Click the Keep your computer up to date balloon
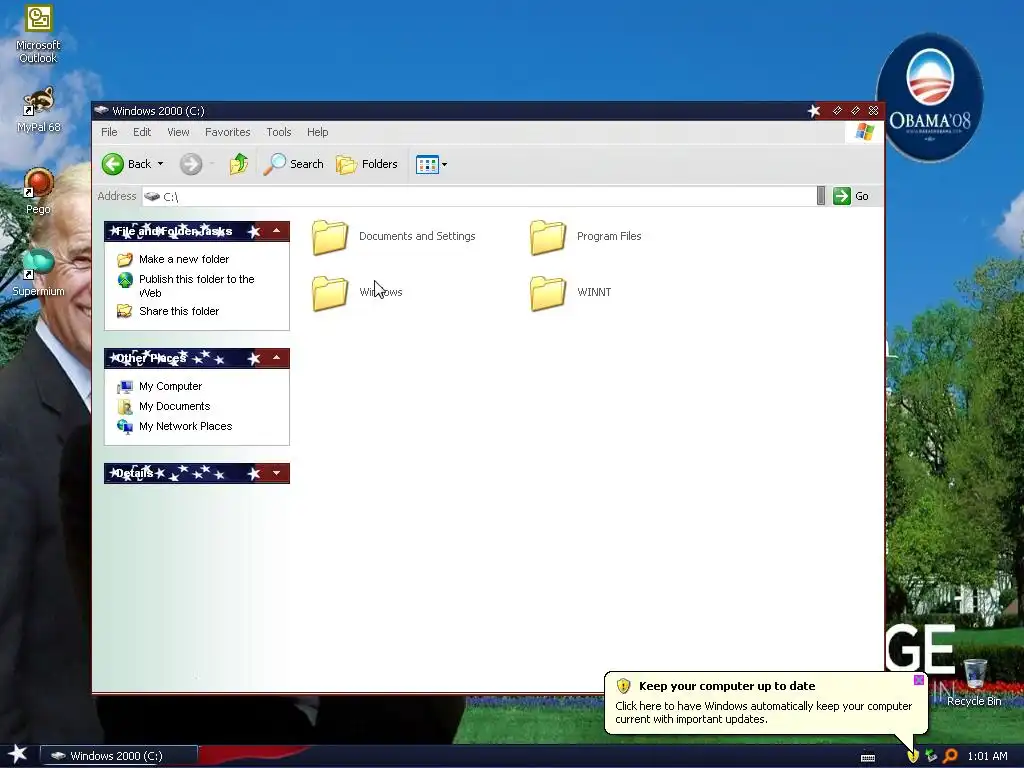The width and height of the screenshot is (1024, 768). point(765,703)
